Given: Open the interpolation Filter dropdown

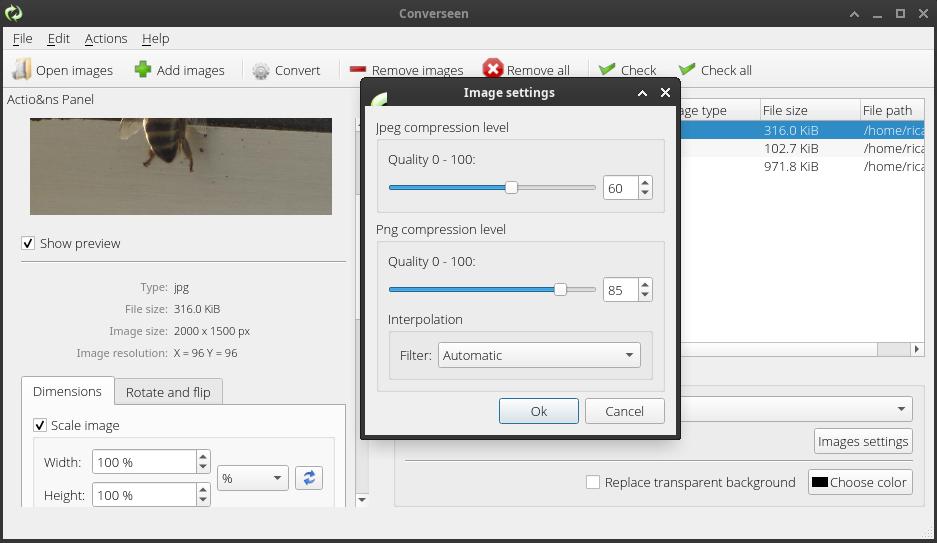Looking at the screenshot, I should pyautogui.click(x=538, y=355).
